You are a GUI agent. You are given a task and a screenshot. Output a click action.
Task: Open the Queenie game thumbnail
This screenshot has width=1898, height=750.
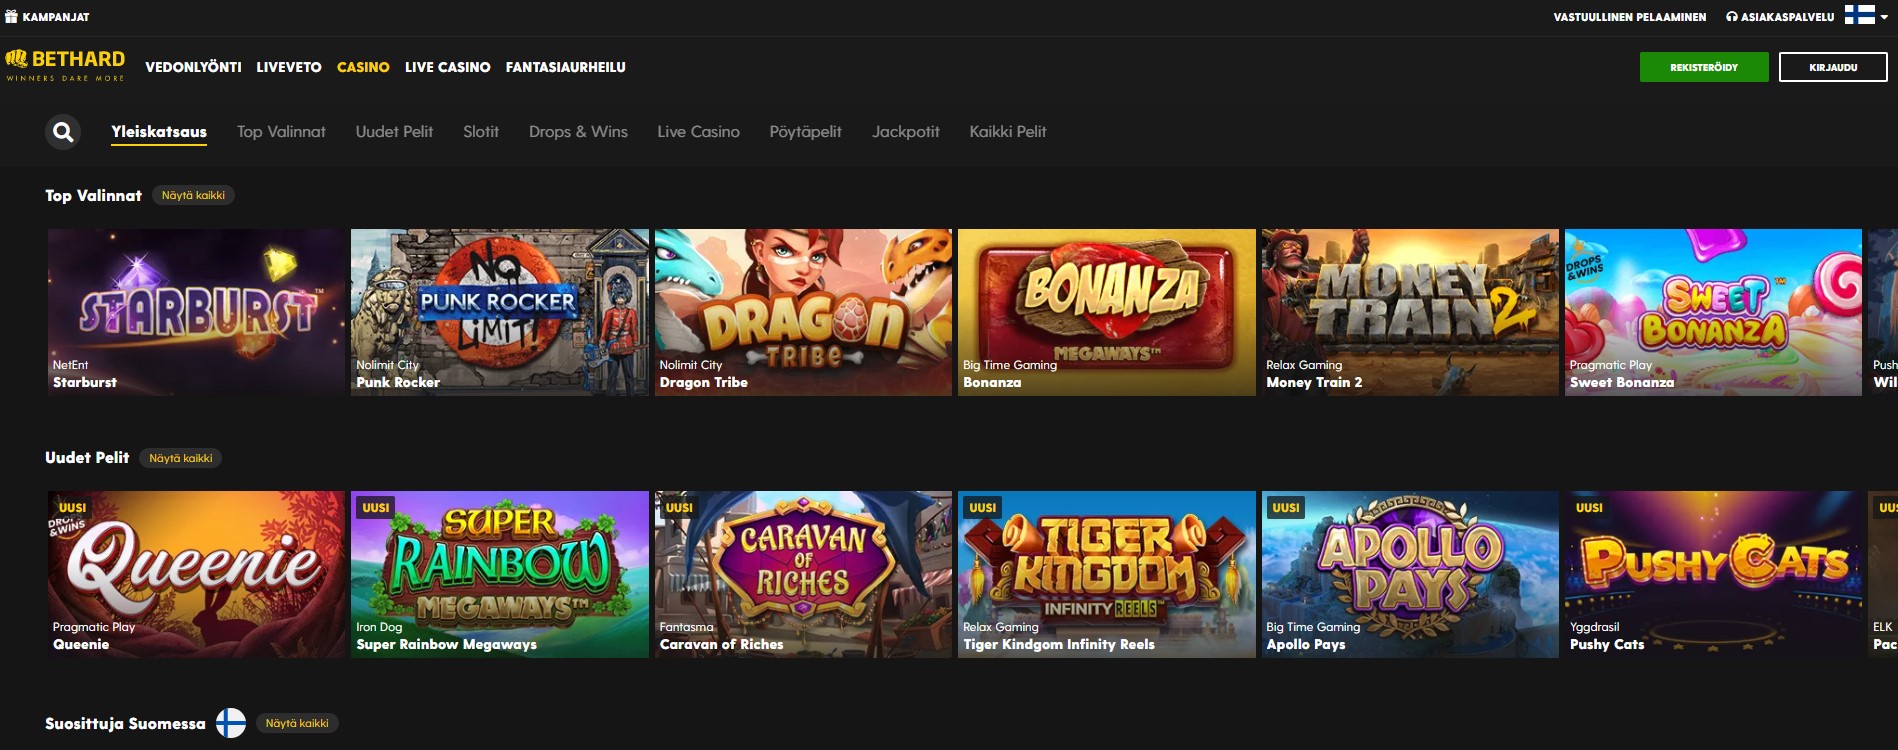[x=196, y=574]
